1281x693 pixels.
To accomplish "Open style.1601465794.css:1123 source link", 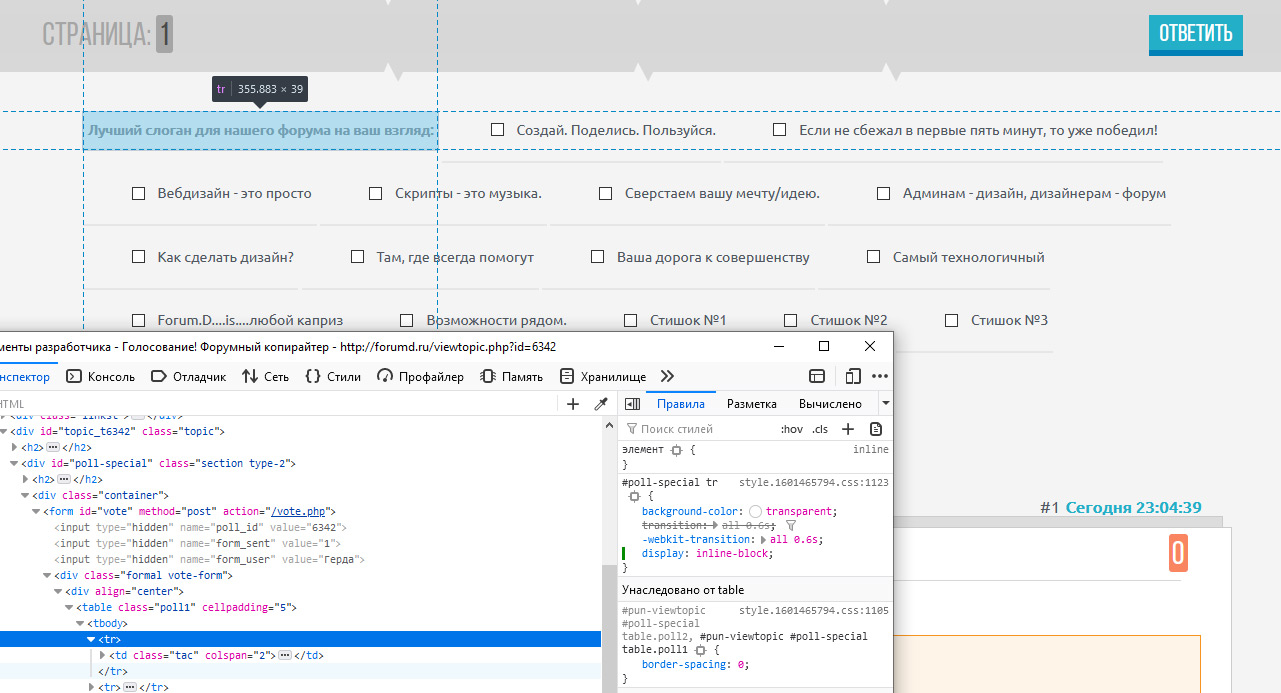I will (814, 482).
